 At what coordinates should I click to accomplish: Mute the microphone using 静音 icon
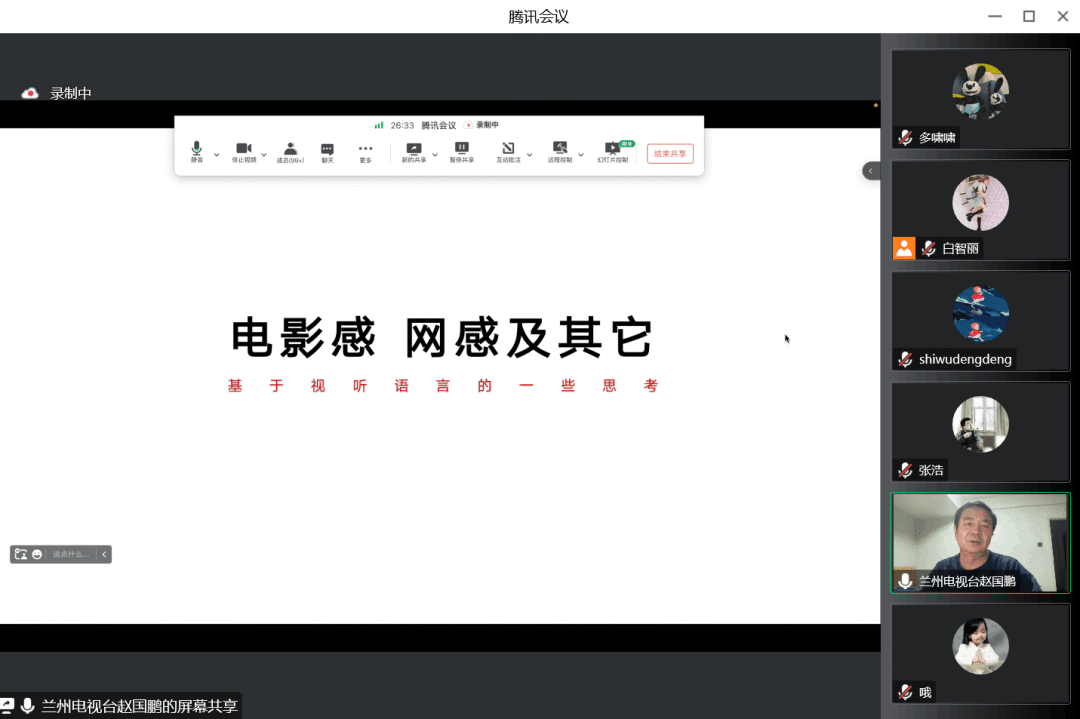pyautogui.click(x=196, y=146)
